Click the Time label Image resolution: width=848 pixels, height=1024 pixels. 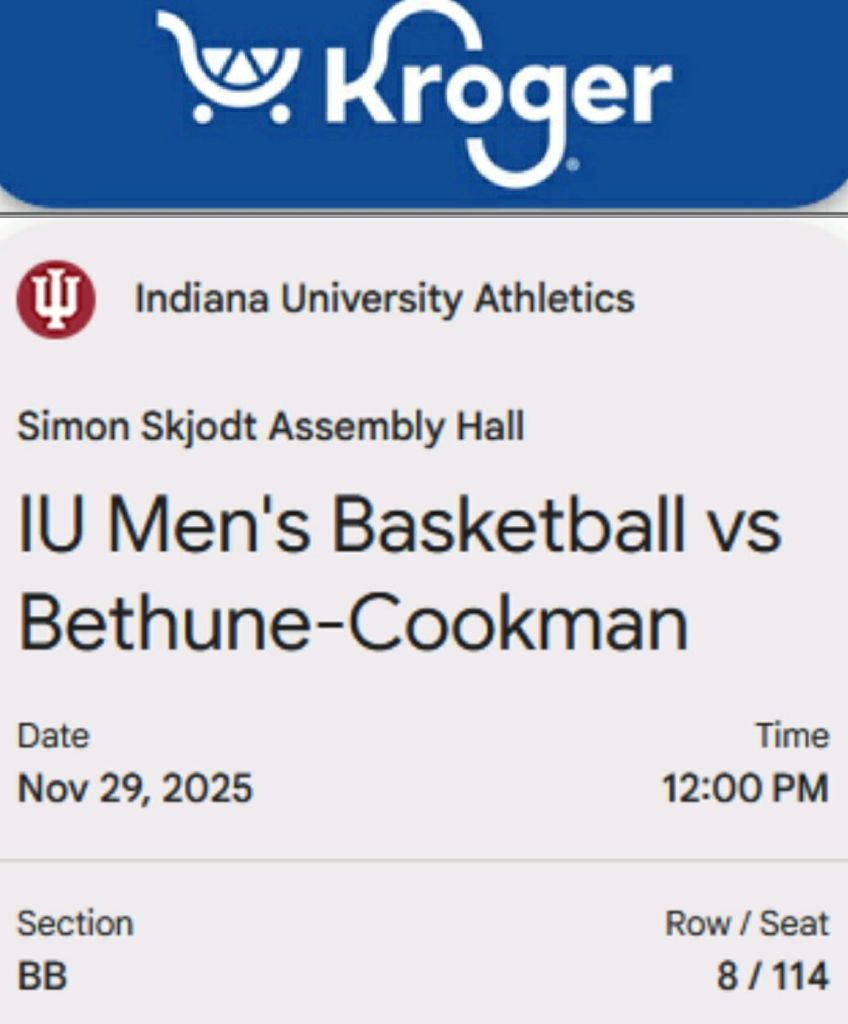click(x=792, y=736)
